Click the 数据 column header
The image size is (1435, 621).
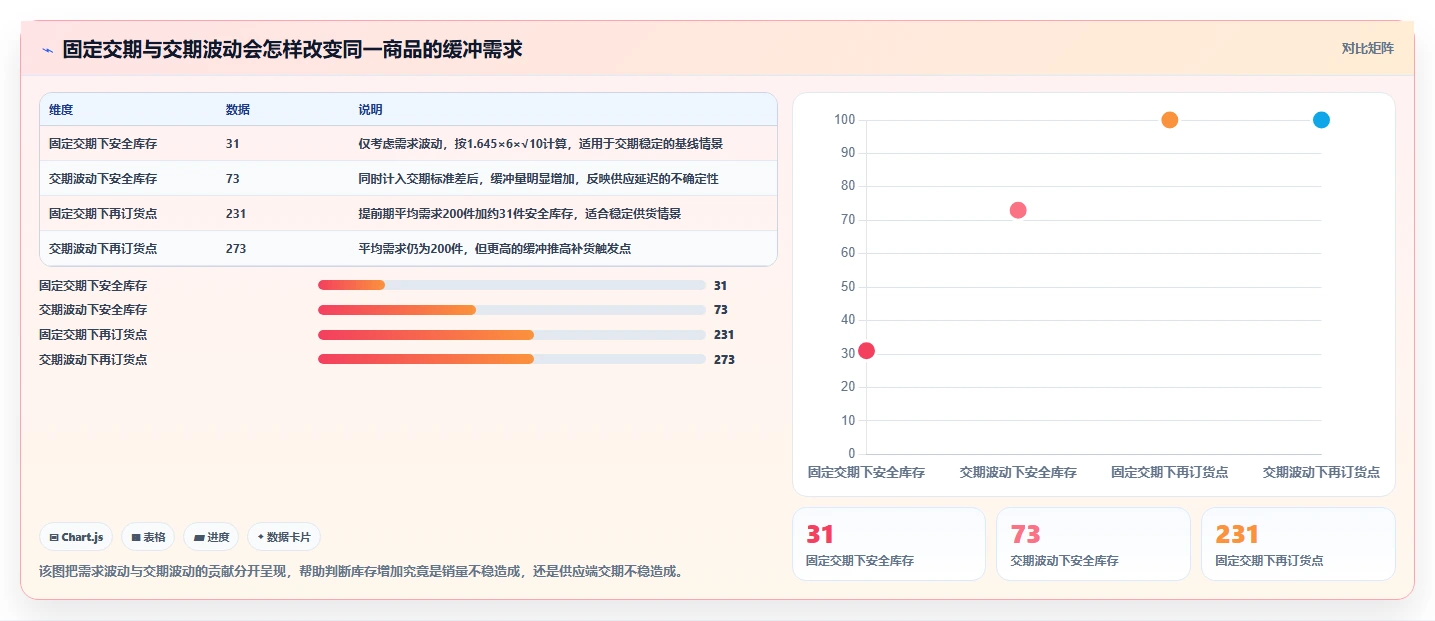[238, 110]
